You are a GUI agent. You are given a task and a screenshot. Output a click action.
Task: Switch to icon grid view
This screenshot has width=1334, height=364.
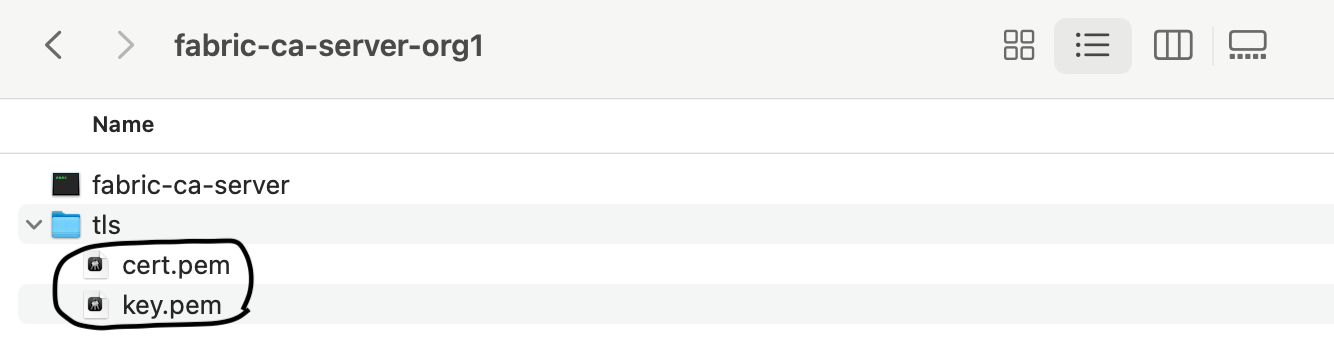click(x=1018, y=45)
